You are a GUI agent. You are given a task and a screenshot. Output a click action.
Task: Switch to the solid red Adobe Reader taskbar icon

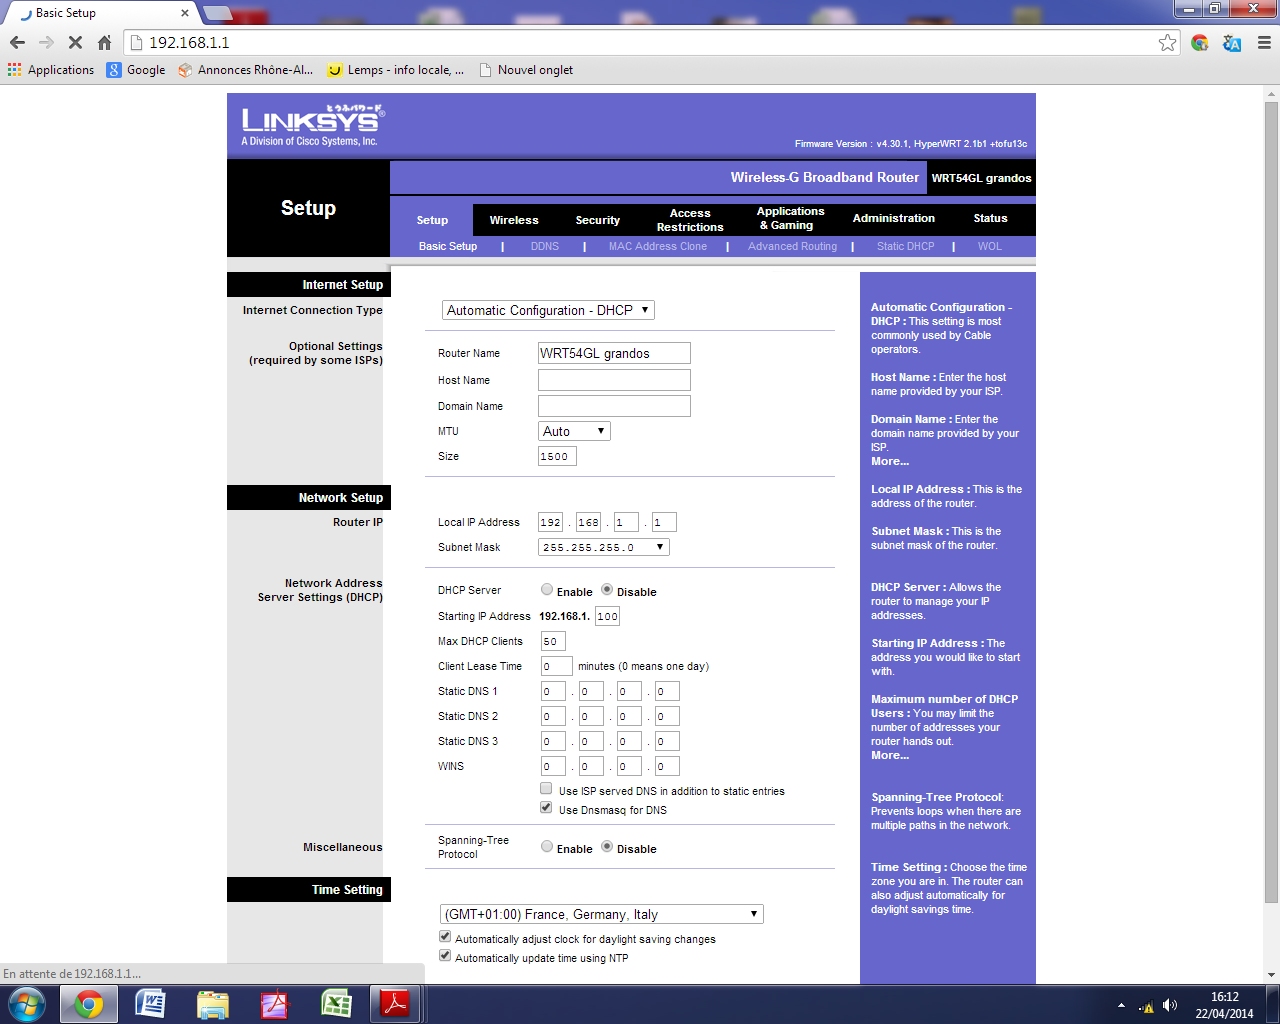pyautogui.click(x=396, y=1004)
